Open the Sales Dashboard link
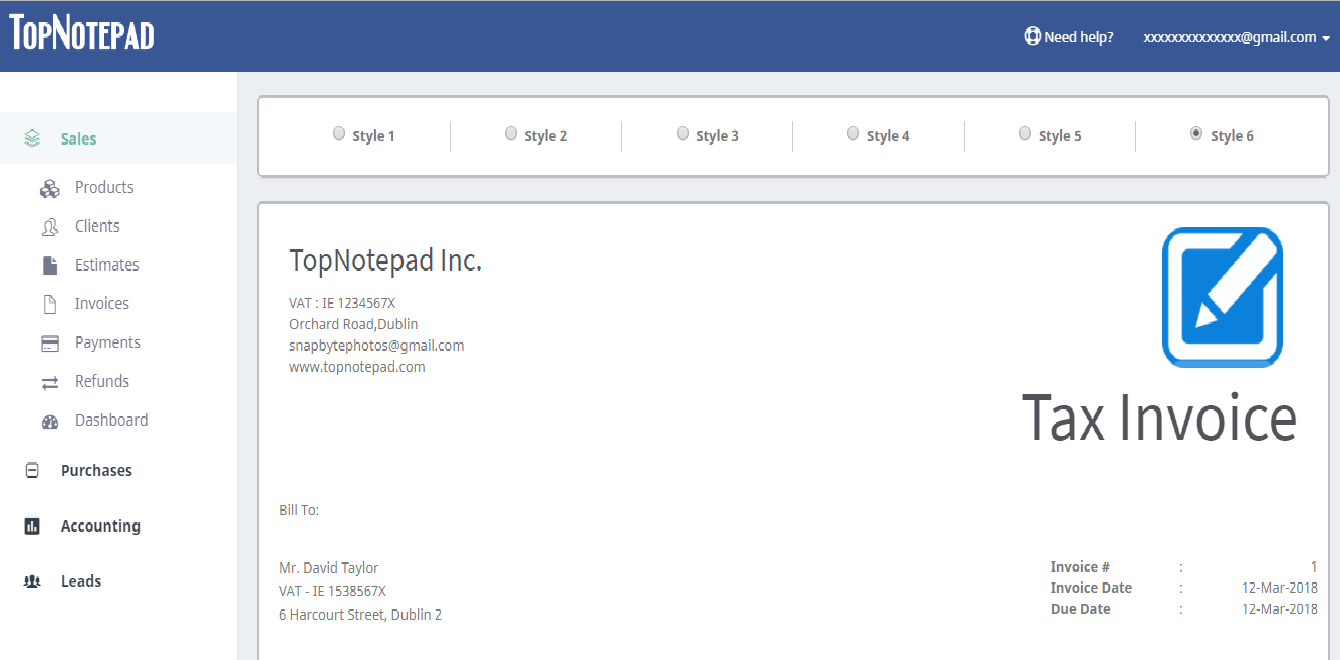1340x660 pixels. pyautogui.click(x=112, y=420)
